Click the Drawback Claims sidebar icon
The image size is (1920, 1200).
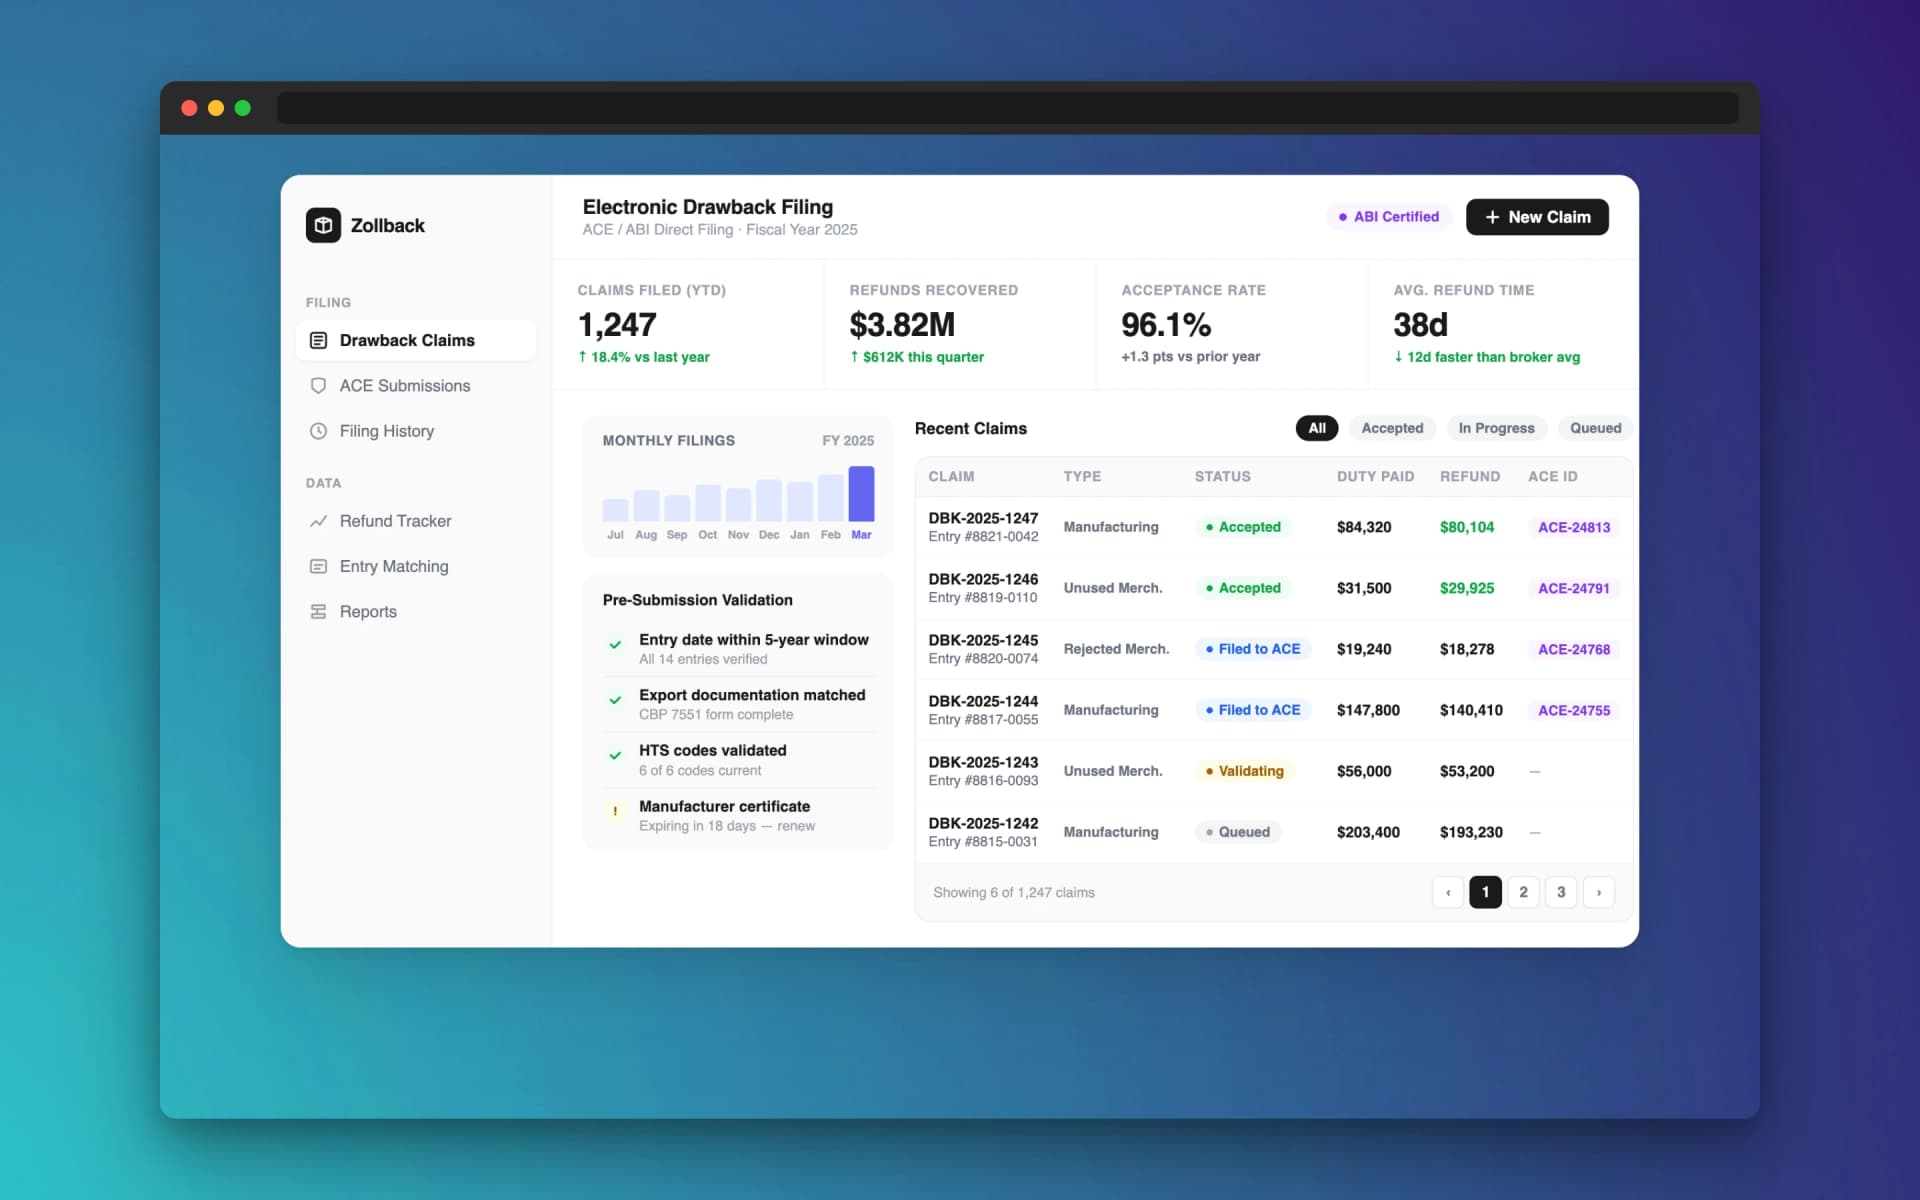(x=318, y=340)
